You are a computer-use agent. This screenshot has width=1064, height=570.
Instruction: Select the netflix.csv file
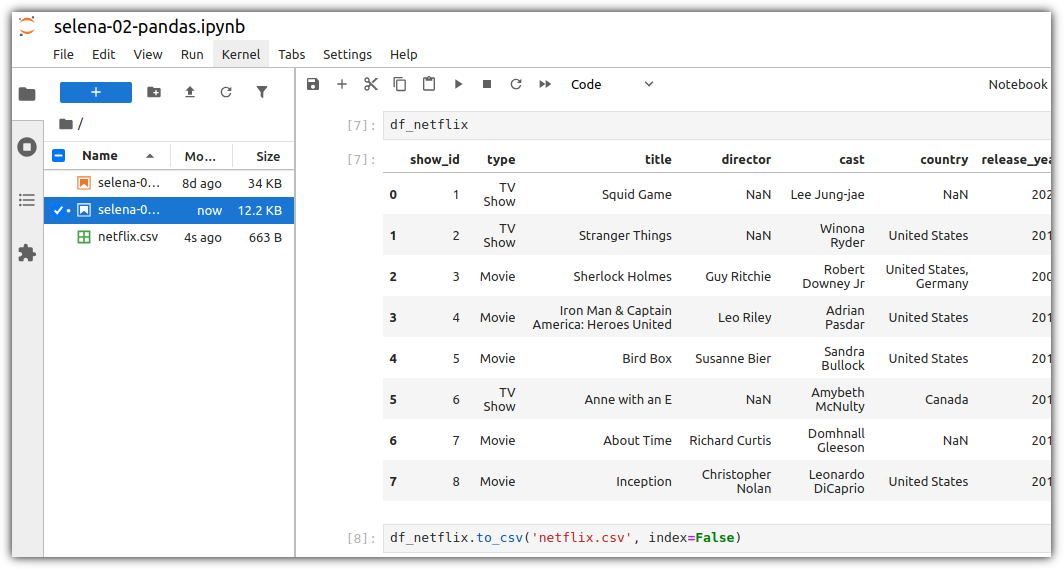[x=169, y=238]
